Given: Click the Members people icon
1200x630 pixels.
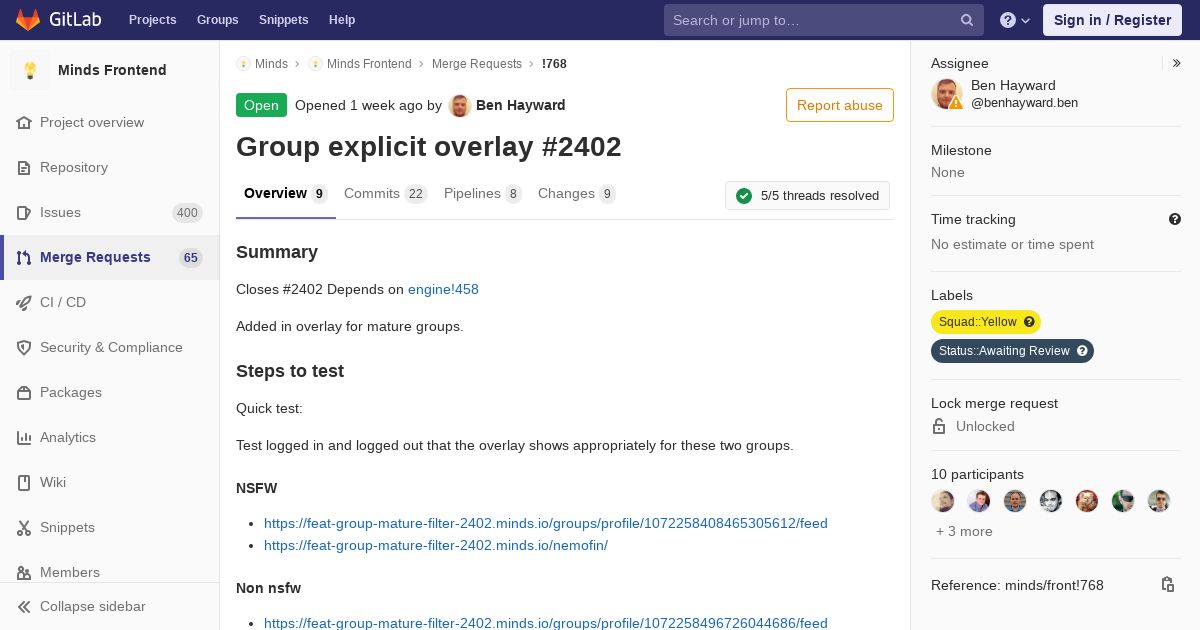Looking at the screenshot, I should coord(24,573).
